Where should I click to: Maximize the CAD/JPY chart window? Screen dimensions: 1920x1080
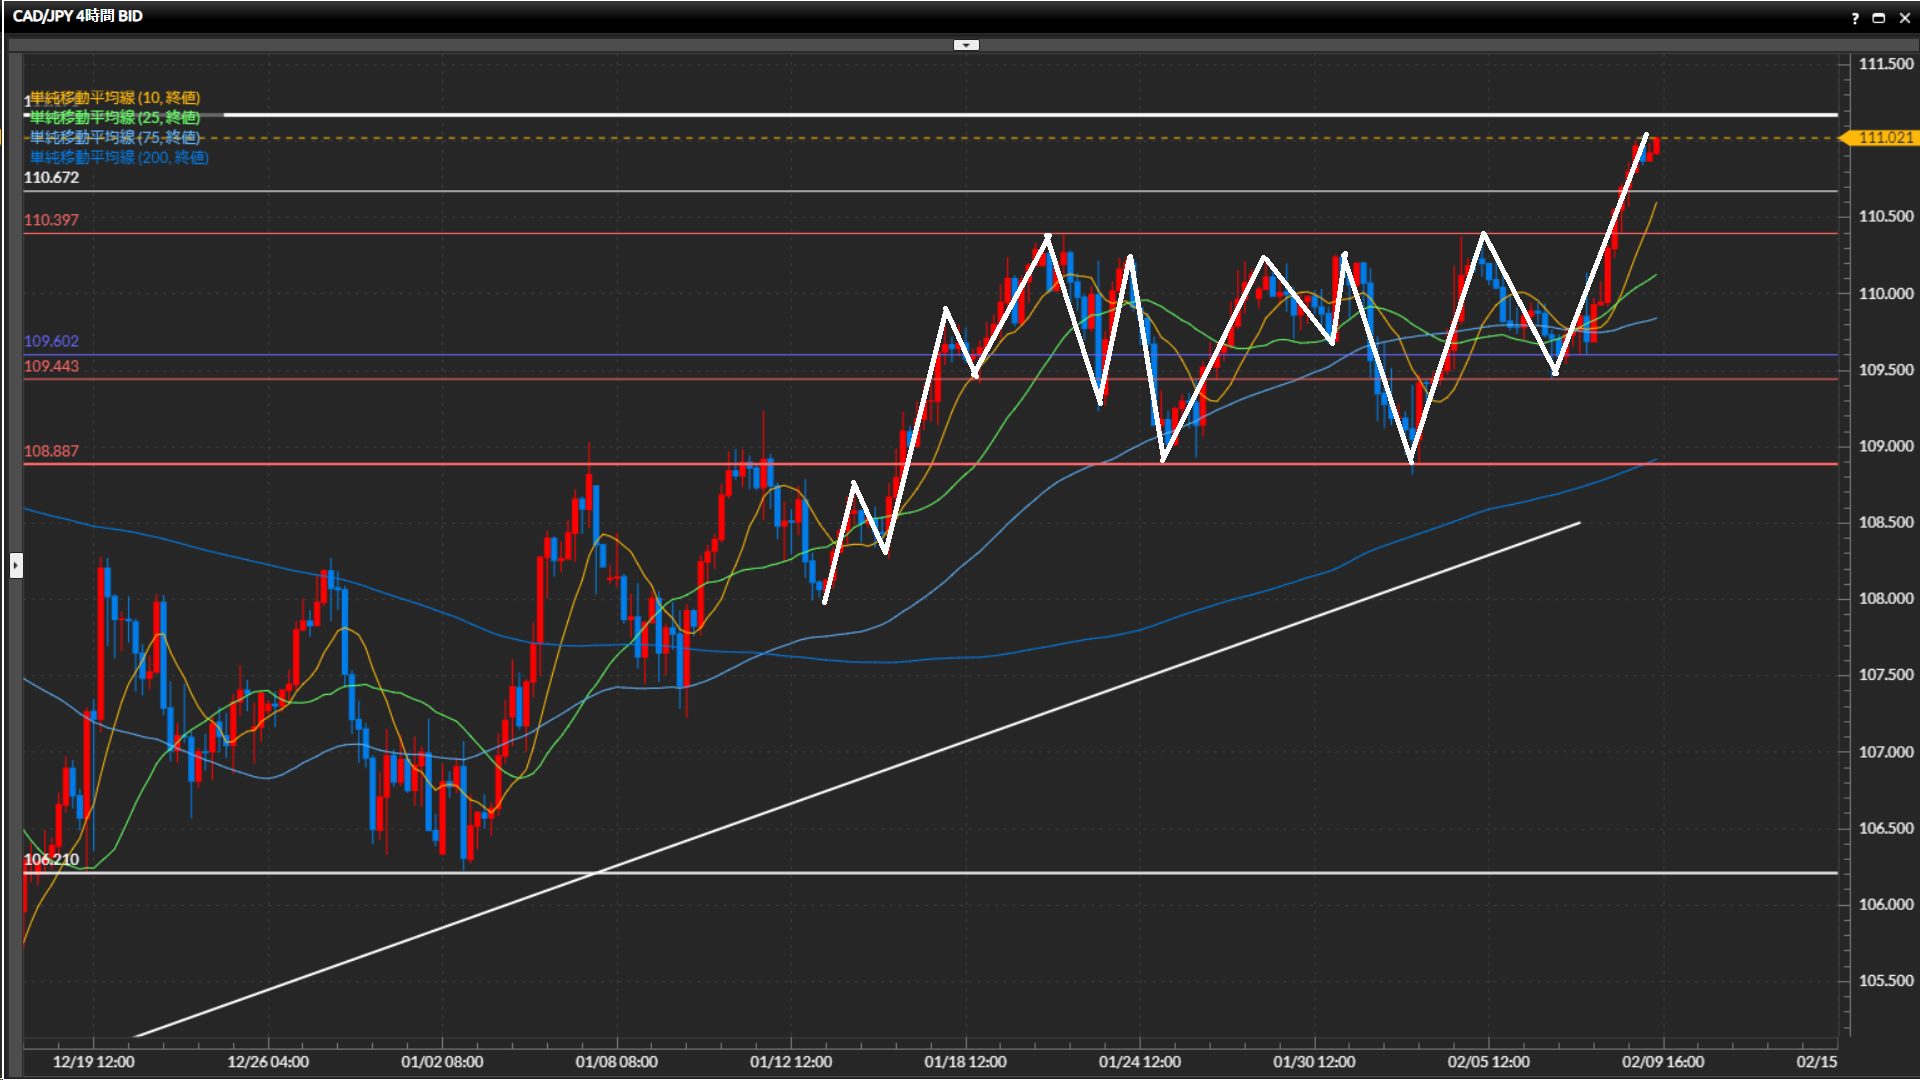pyautogui.click(x=1879, y=17)
